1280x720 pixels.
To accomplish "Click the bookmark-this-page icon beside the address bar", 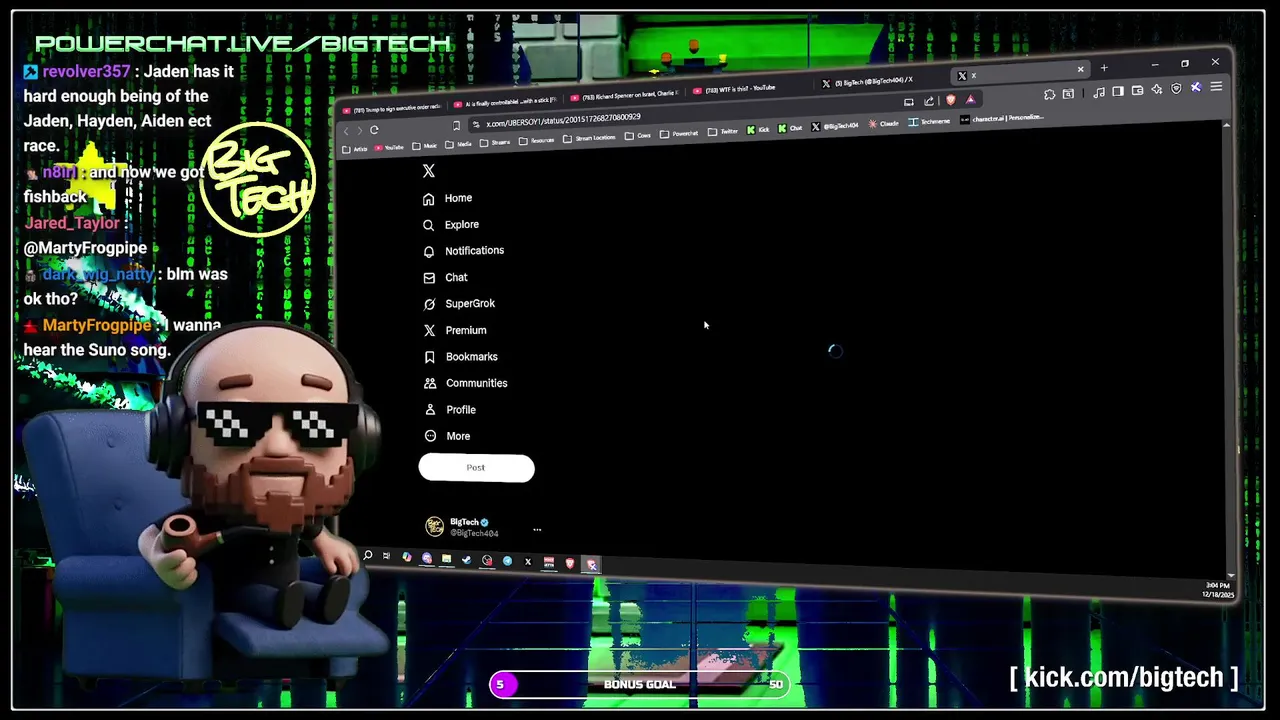I will click(456, 126).
